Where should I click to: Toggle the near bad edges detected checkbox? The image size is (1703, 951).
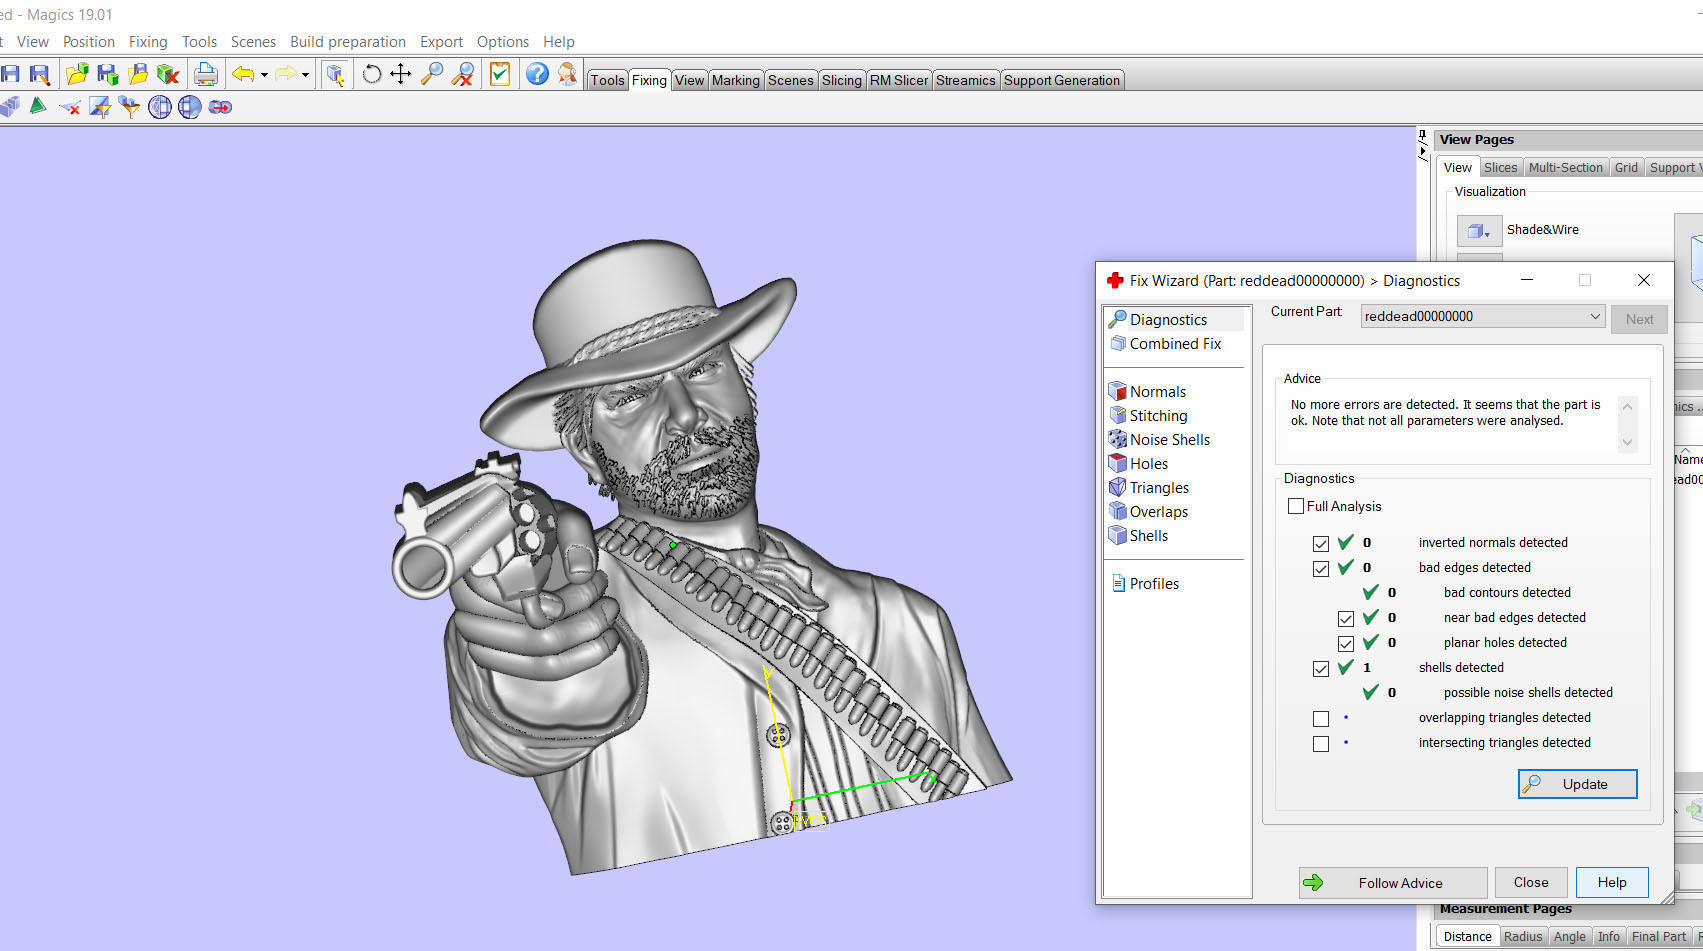(x=1346, y=618)
